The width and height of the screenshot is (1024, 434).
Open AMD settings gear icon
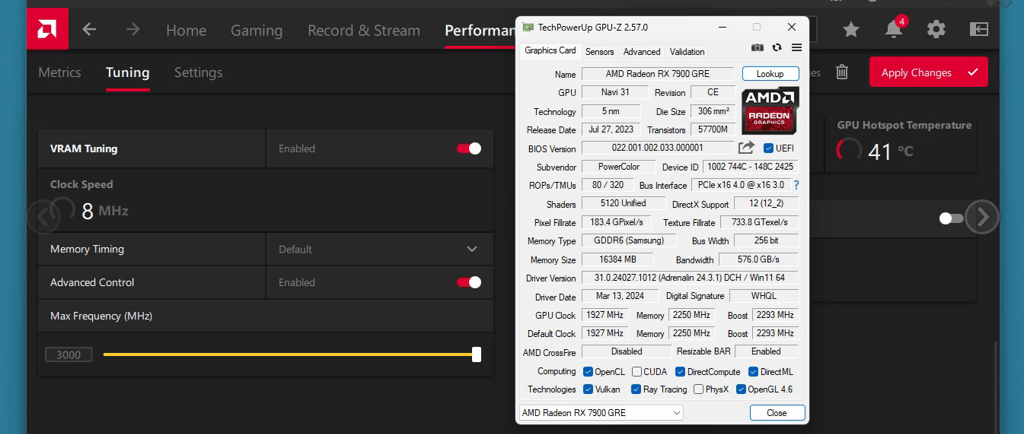pos(936,29)
